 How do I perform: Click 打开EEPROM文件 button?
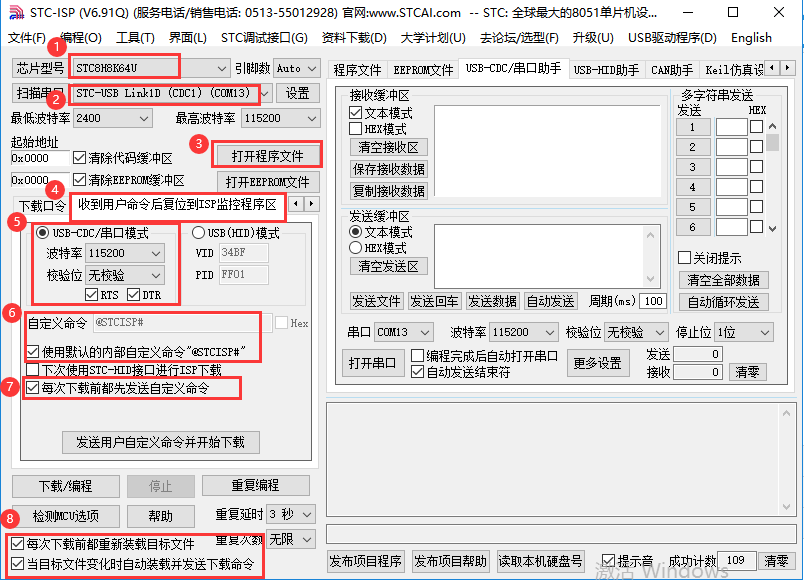(x=267, y=182)
